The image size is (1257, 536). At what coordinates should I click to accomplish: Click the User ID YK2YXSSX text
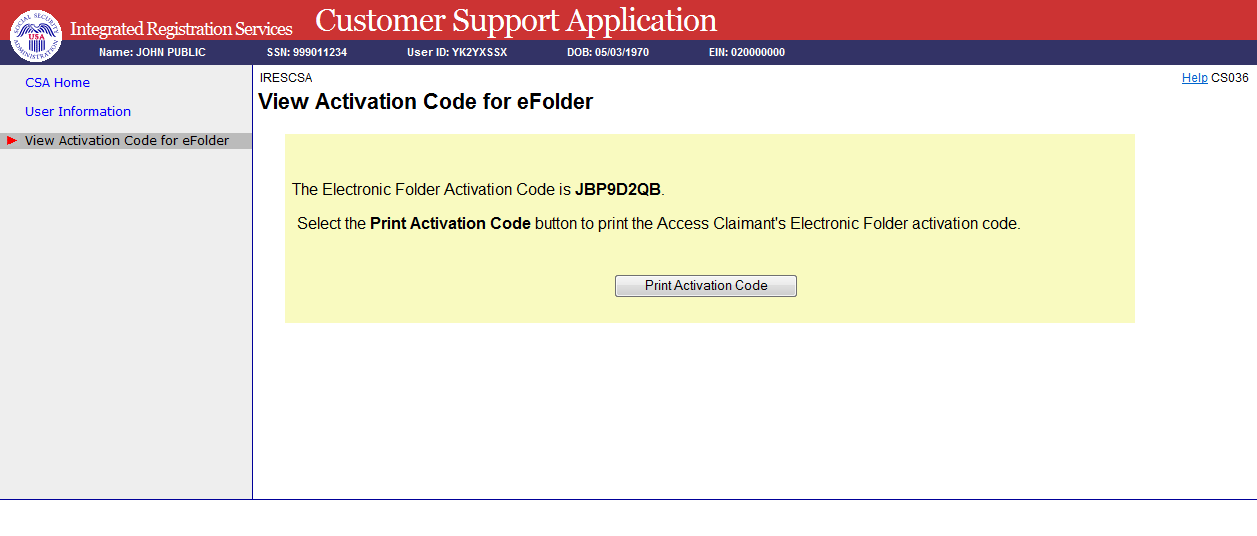coord(457,52)
